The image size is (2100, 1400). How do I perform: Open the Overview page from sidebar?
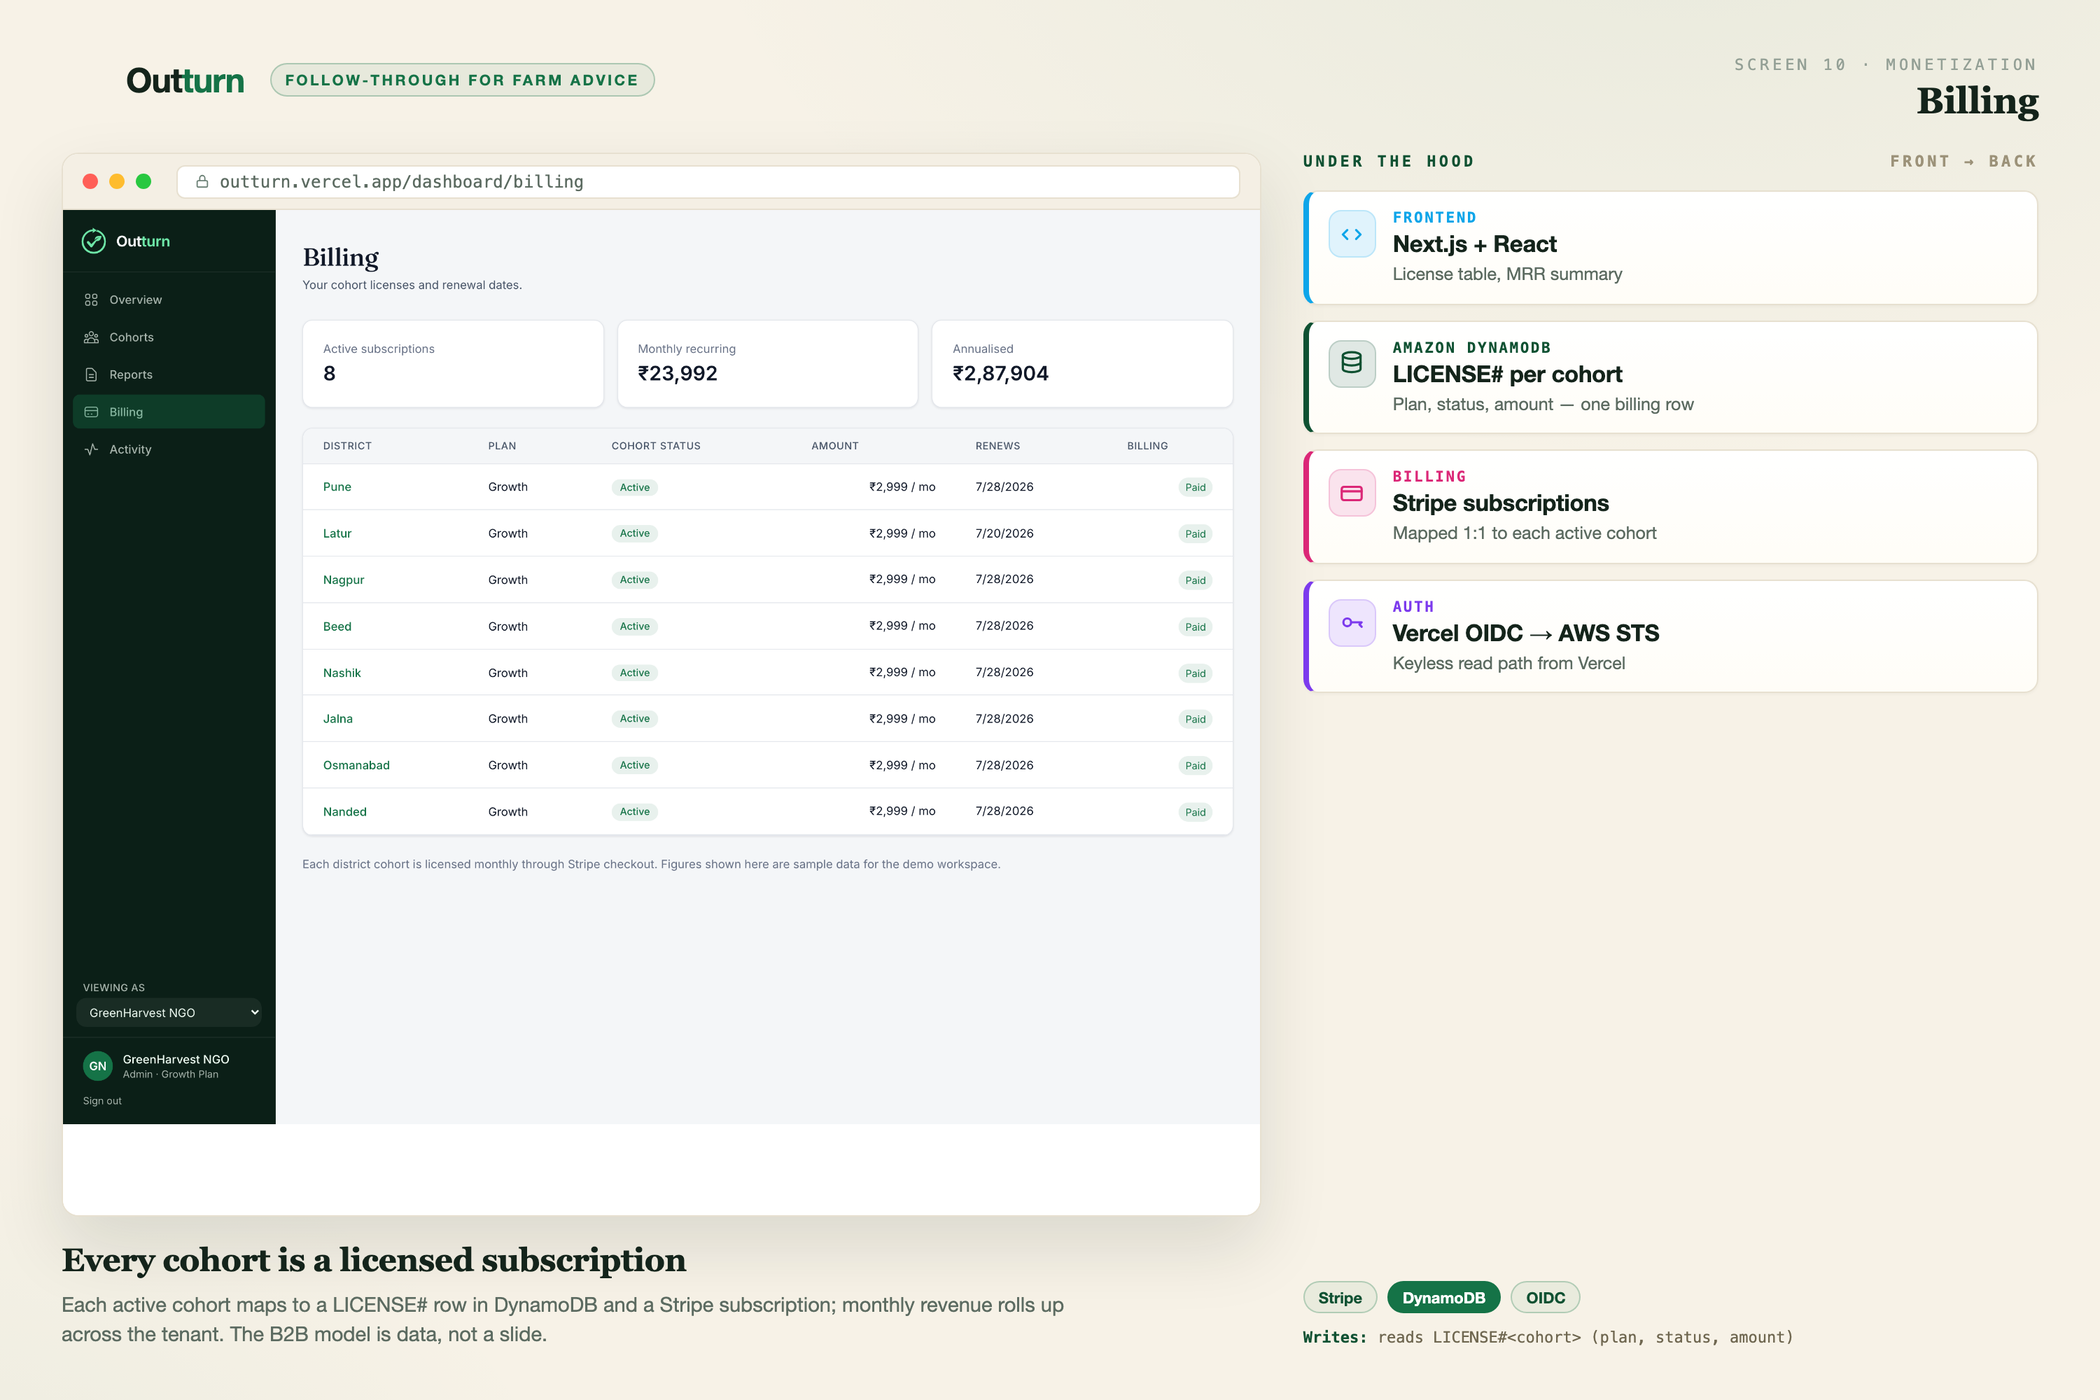[168, 300]
